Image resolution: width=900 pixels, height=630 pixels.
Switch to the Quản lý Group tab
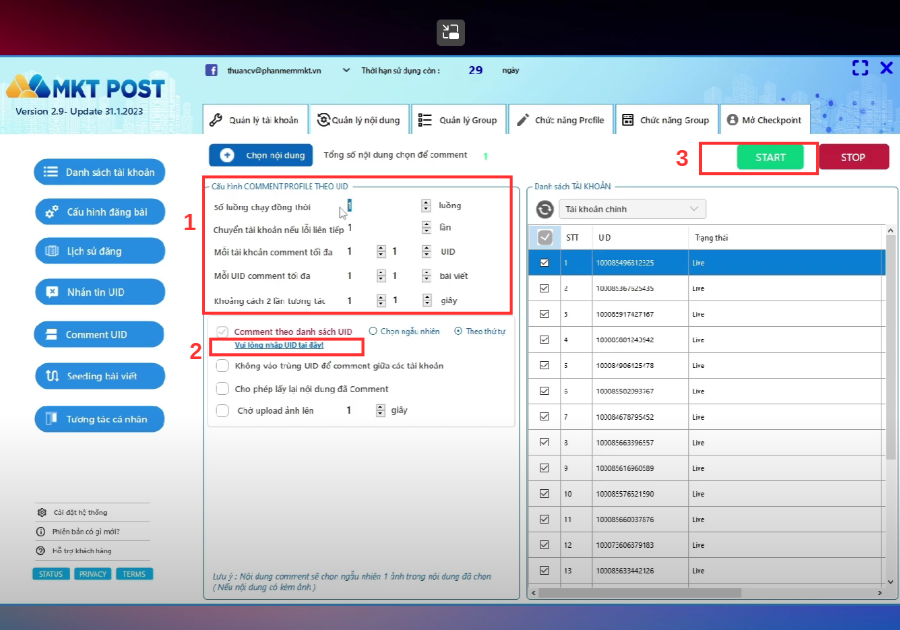[458, 120]
